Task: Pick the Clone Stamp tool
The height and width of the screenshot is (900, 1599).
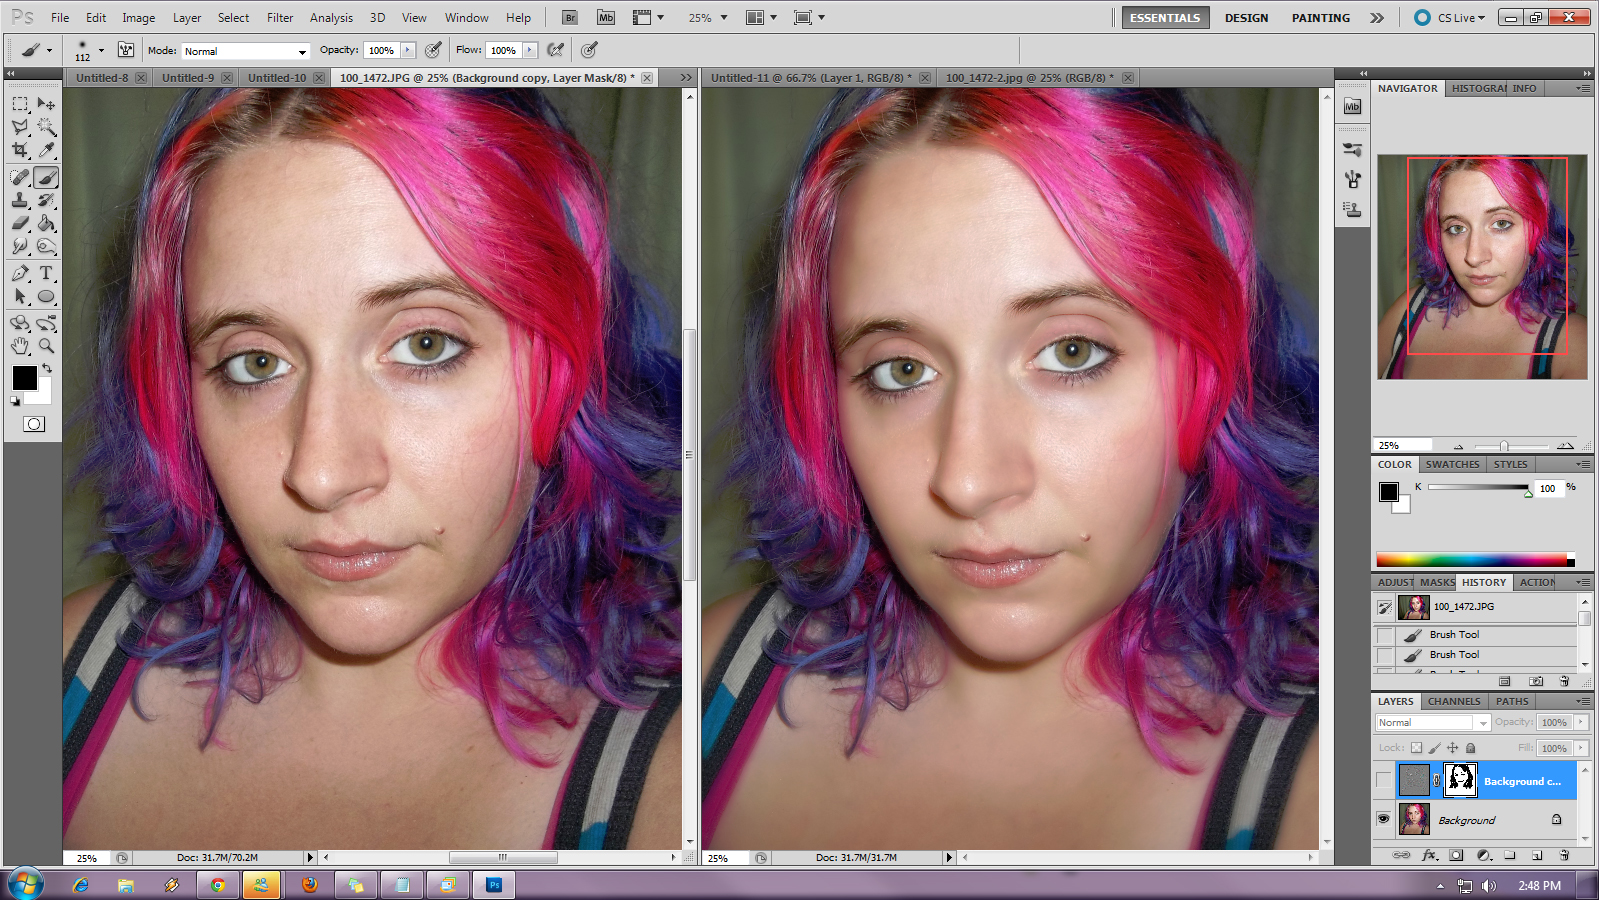Action: click(20, 201)
